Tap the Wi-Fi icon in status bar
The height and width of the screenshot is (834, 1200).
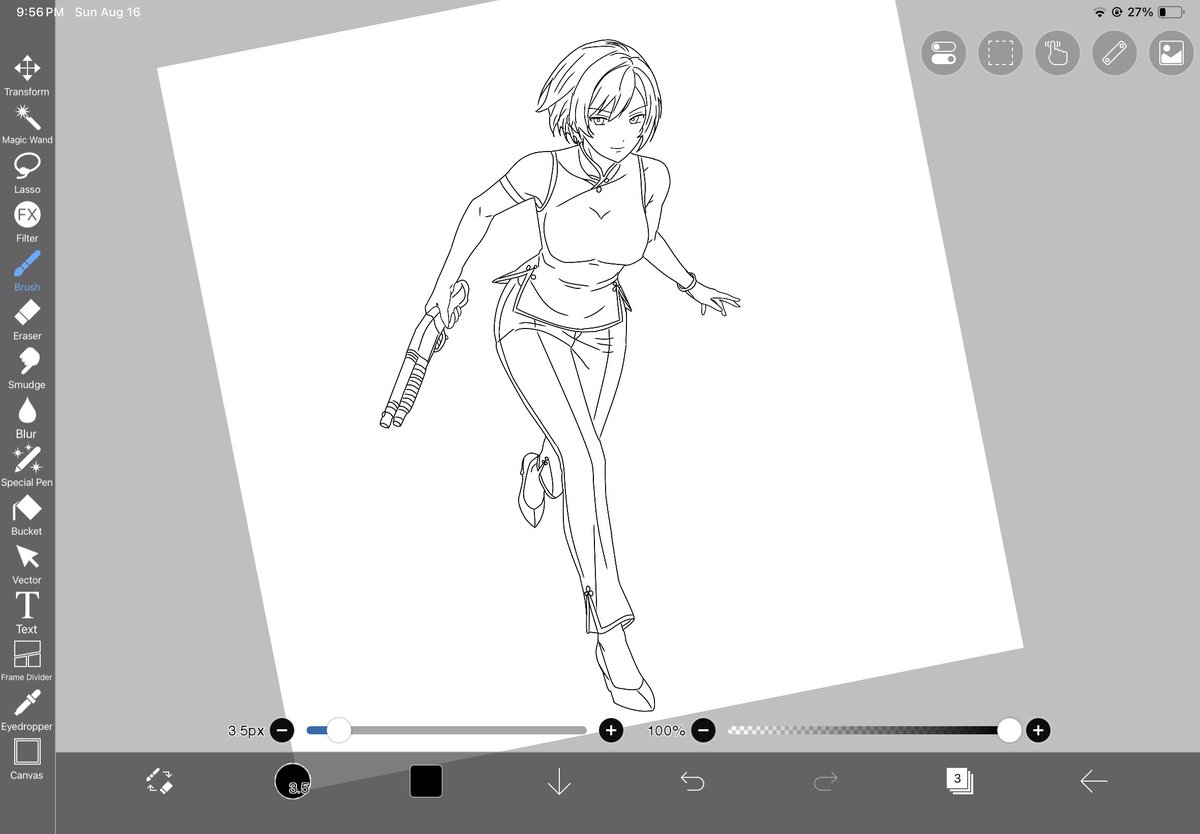click(1100, 12)
